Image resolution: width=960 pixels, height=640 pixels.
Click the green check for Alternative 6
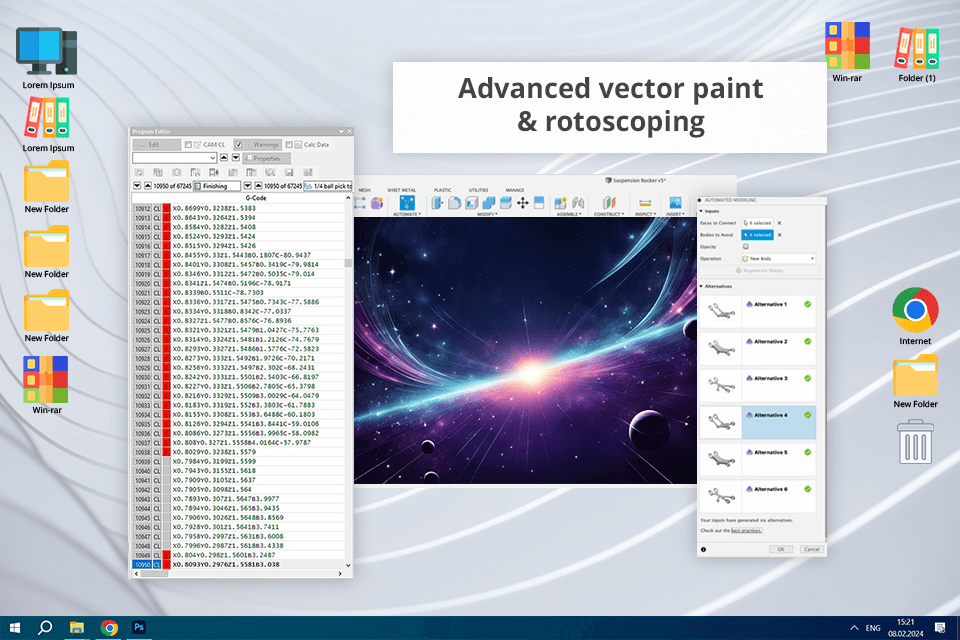[x=808, y=489]
